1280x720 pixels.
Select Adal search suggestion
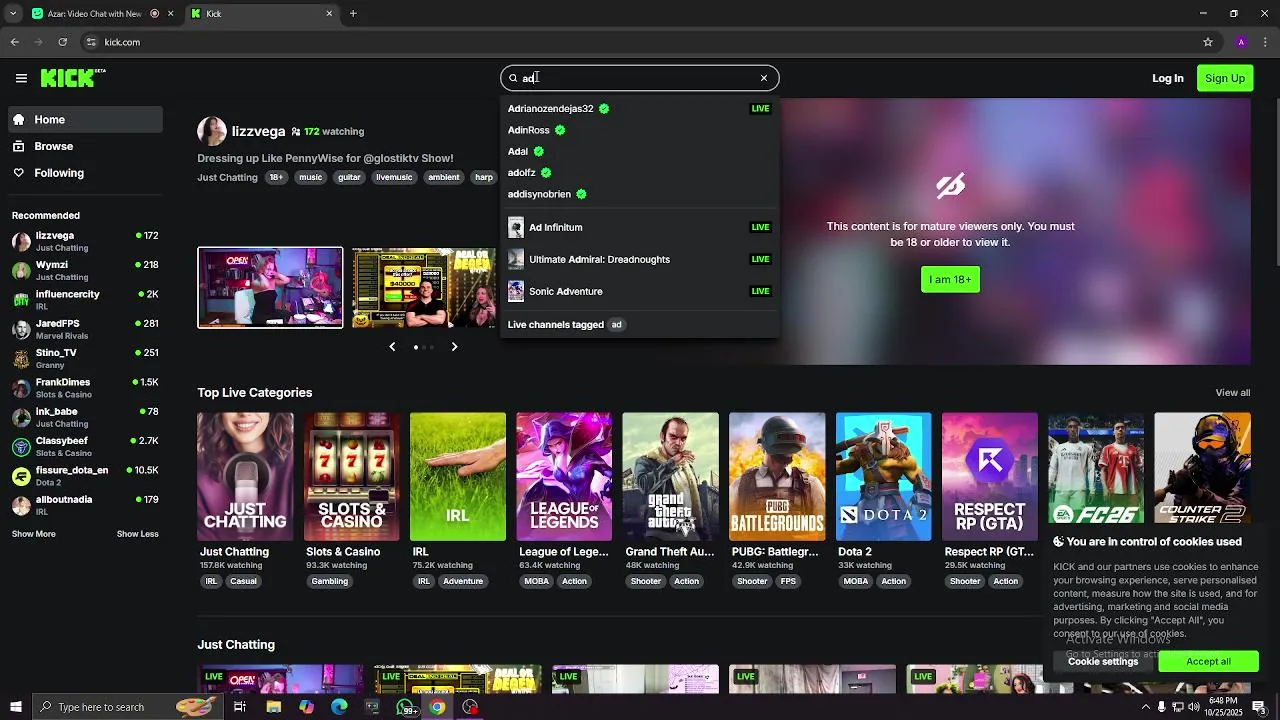[639, 151]
